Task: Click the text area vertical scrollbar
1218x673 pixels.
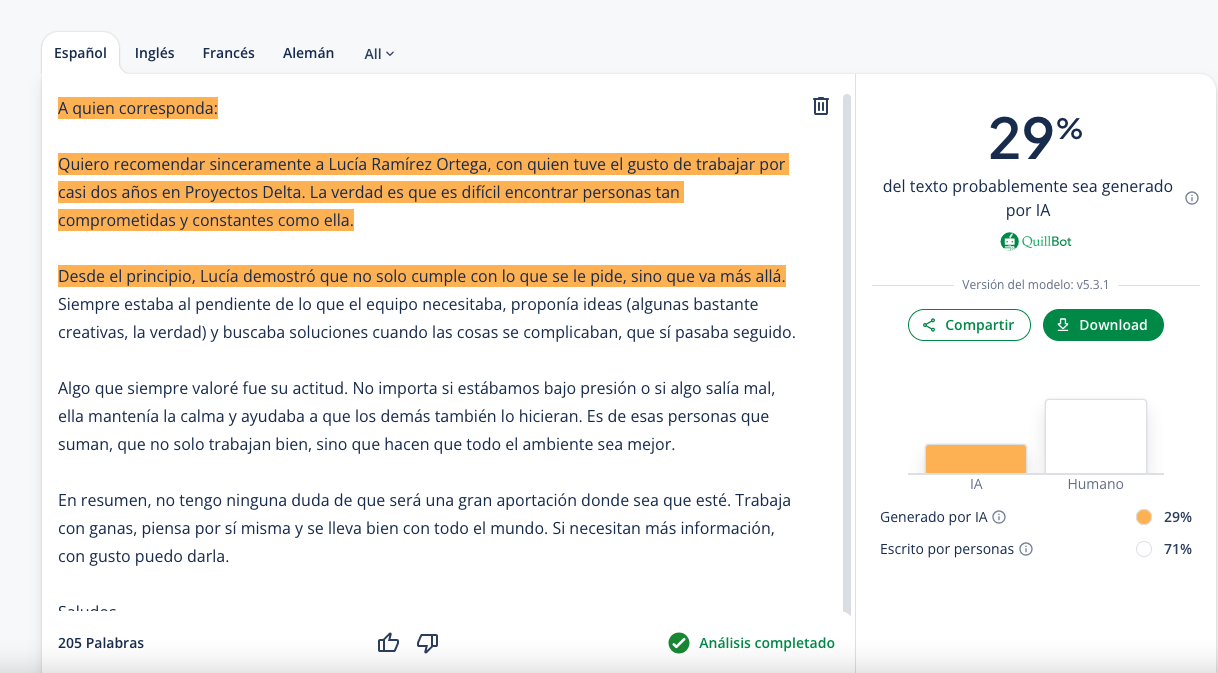Action: click(847, 350)
